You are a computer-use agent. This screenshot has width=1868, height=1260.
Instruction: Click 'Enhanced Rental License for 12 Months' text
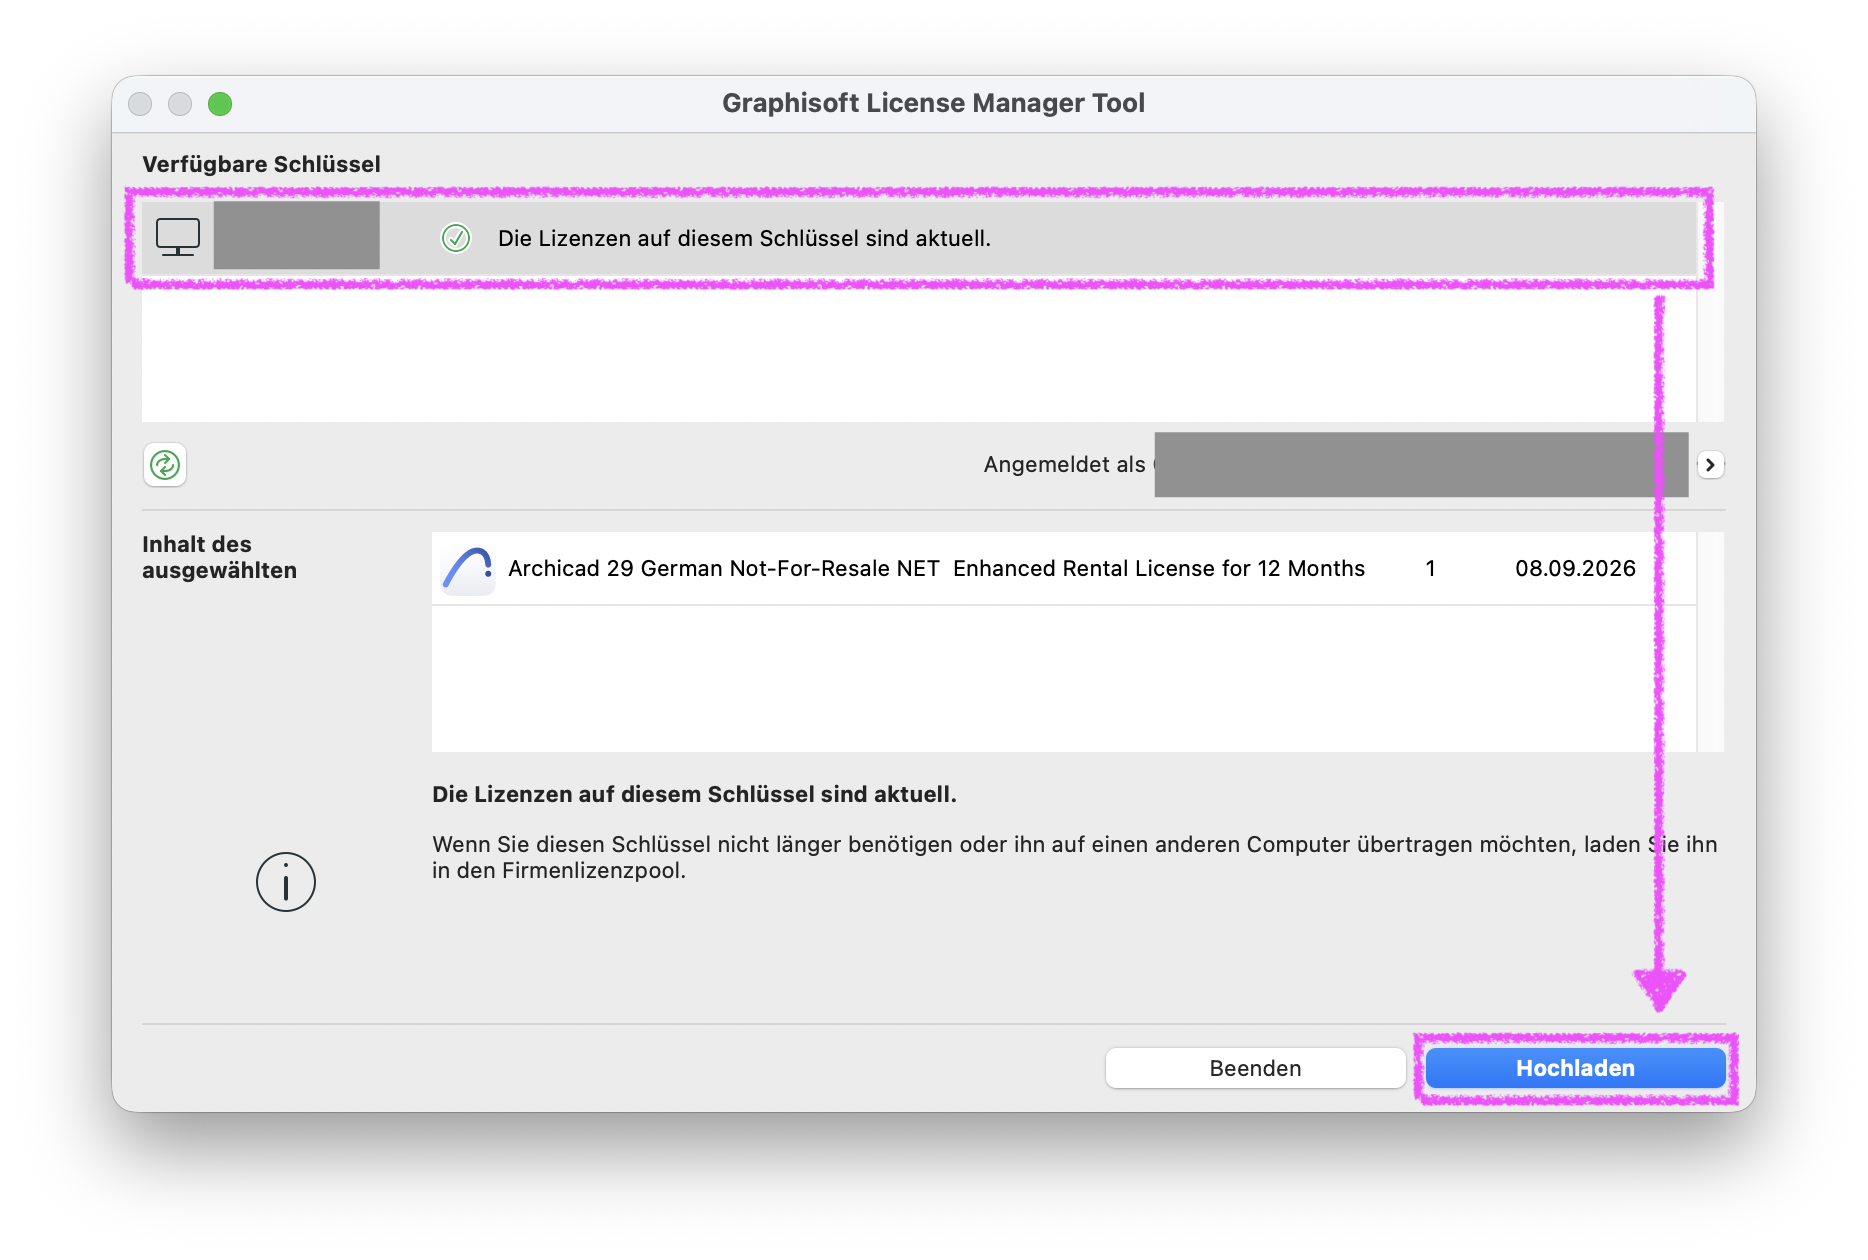(1159, 569)
